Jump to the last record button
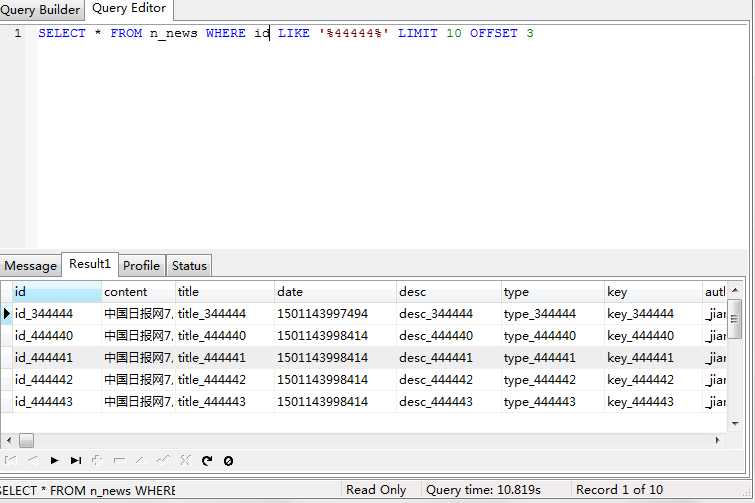755x503 pixels. (x=76, y=460)
